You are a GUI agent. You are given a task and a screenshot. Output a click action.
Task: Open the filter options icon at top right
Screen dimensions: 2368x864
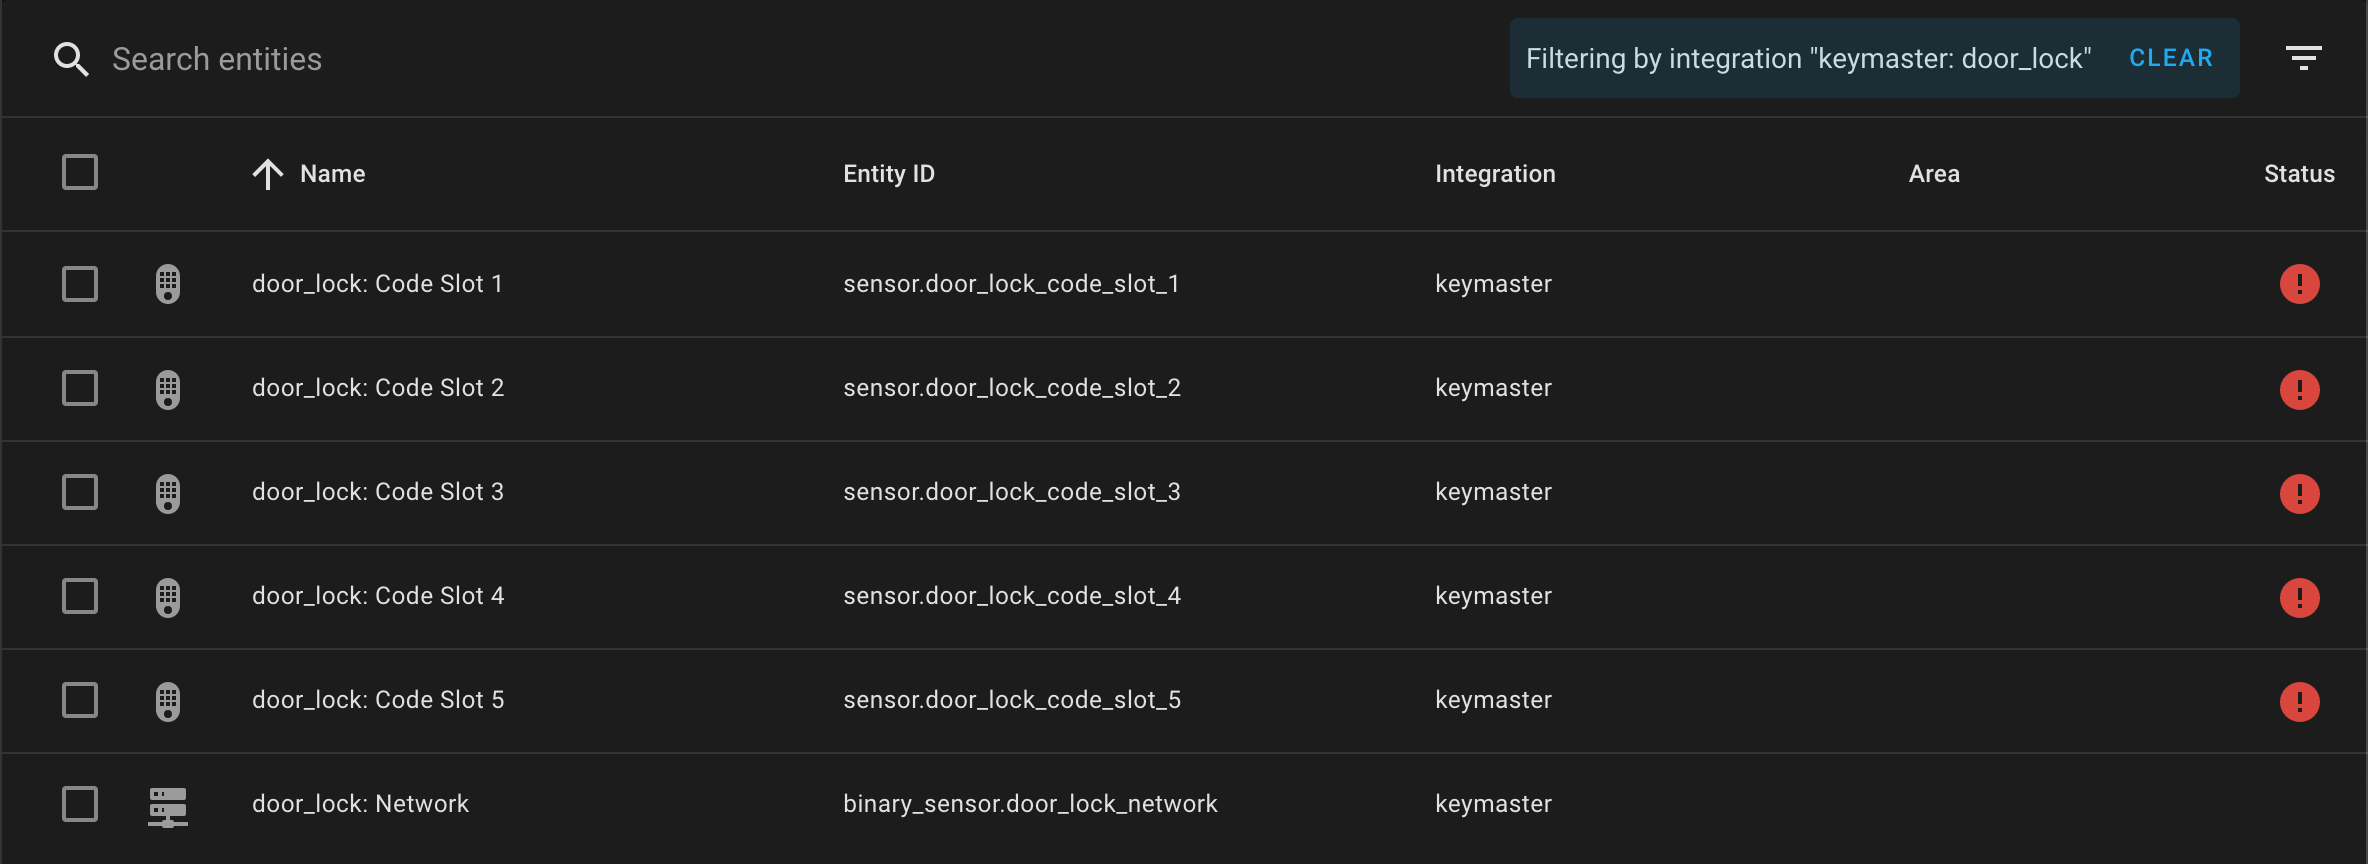click(x=2303, y=57)
